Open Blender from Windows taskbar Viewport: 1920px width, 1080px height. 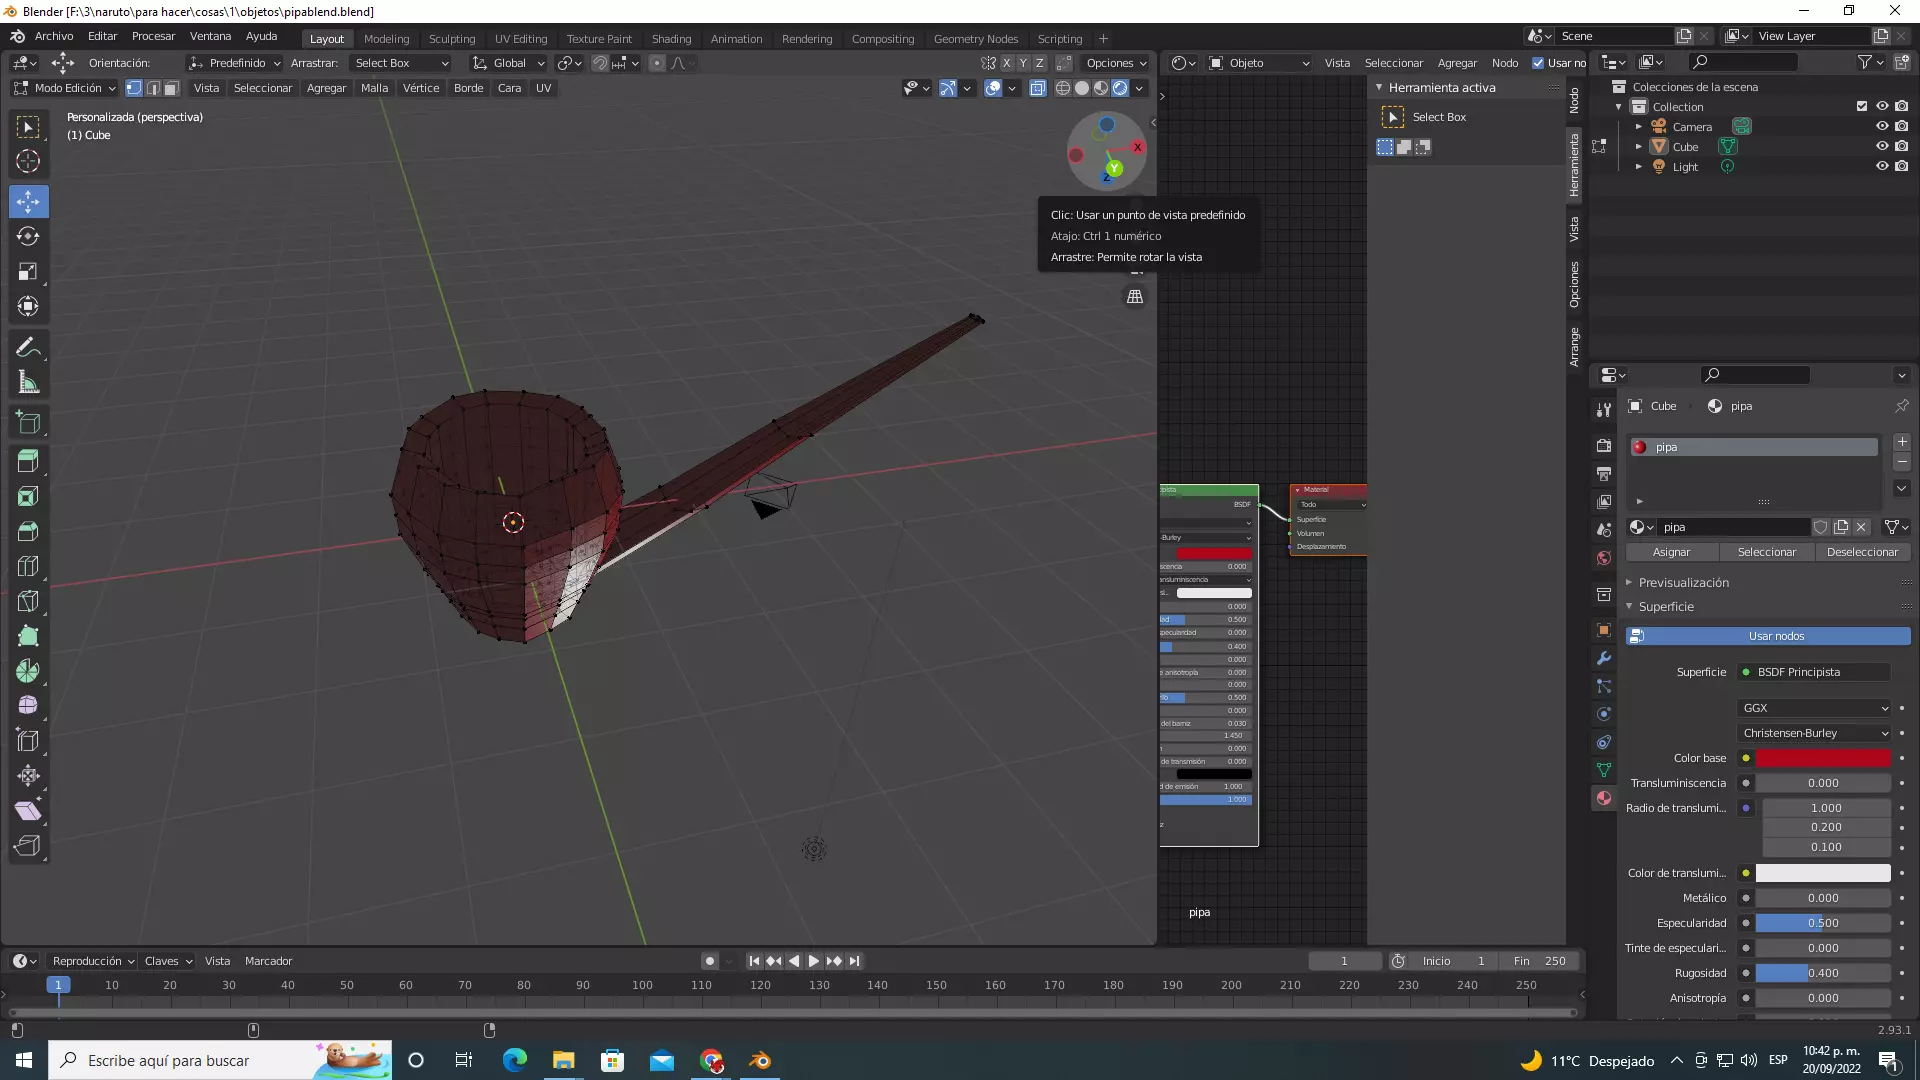[x=760, y=1060]
